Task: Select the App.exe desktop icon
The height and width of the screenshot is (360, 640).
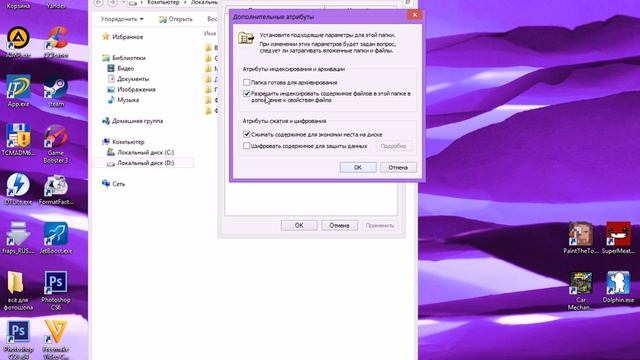Action: pyautogui.click(x=18, y=91)
